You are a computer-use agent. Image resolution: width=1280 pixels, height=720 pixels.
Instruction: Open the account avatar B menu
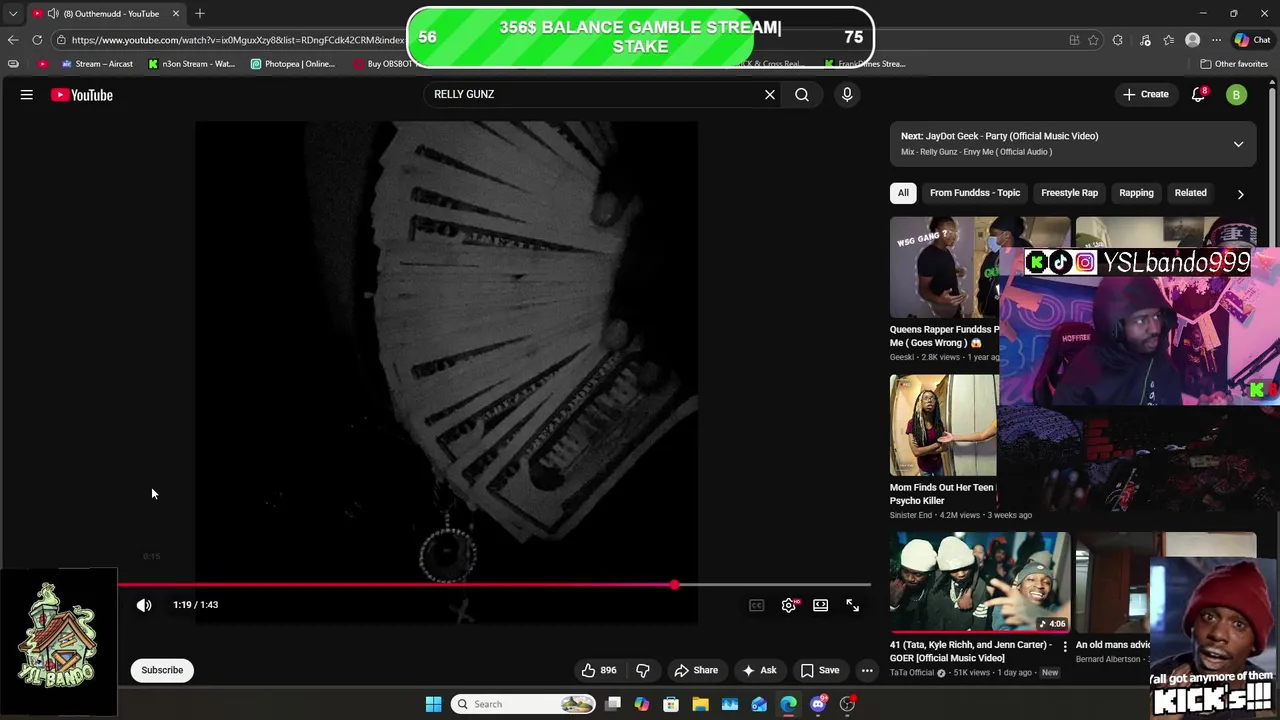tap(1237, 95)
